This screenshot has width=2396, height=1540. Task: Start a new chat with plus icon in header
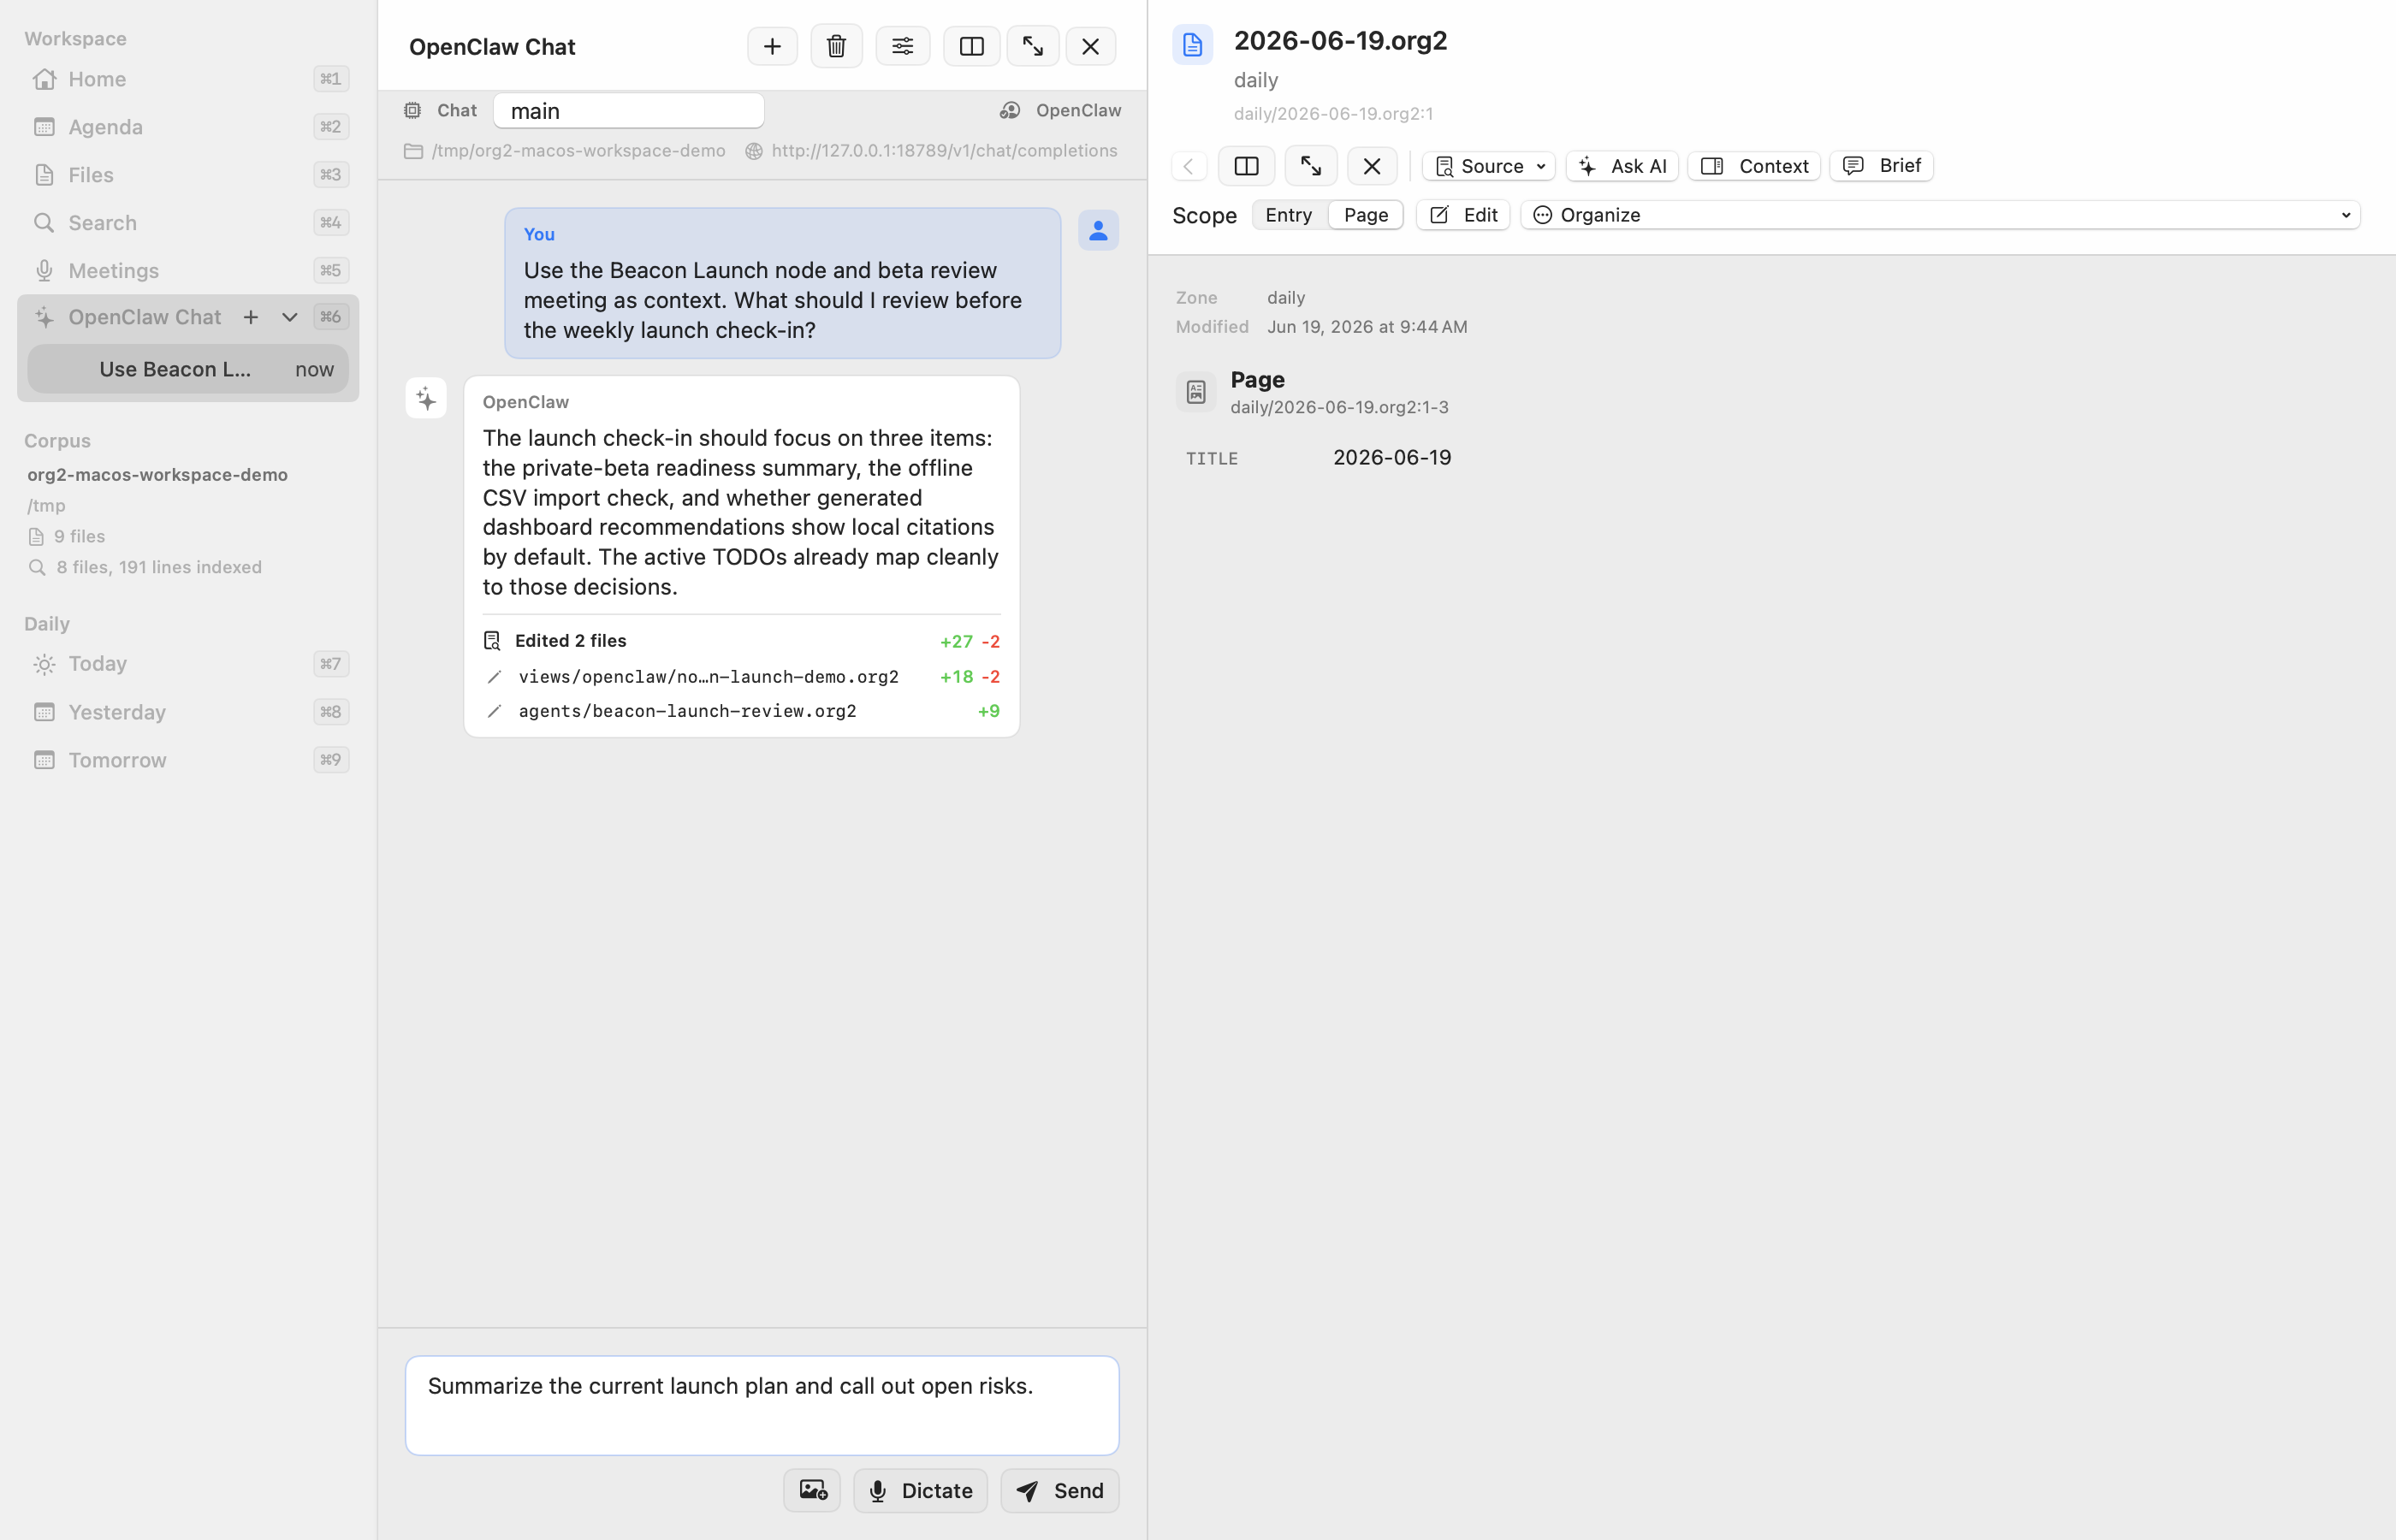pyautogui.click(x=772, y=46)
